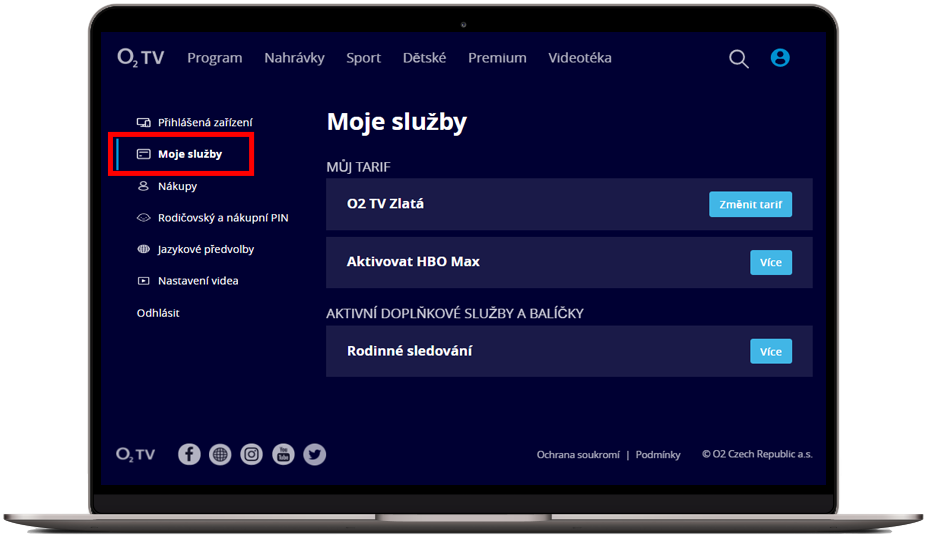The height and width of the screenshot is (537, 927).
Task: Click the Odhlásit link
Action: [x=158, y=313]
